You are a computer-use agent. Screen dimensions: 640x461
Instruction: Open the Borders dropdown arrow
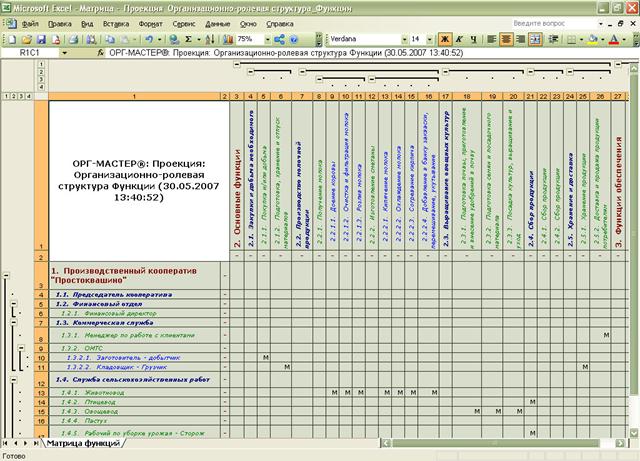[582, 39]
